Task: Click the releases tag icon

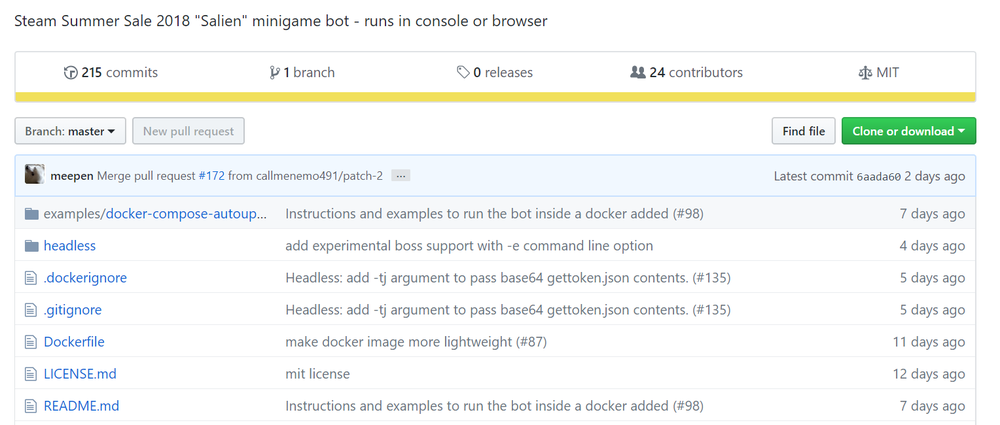Action: click(x=463, y=73)
